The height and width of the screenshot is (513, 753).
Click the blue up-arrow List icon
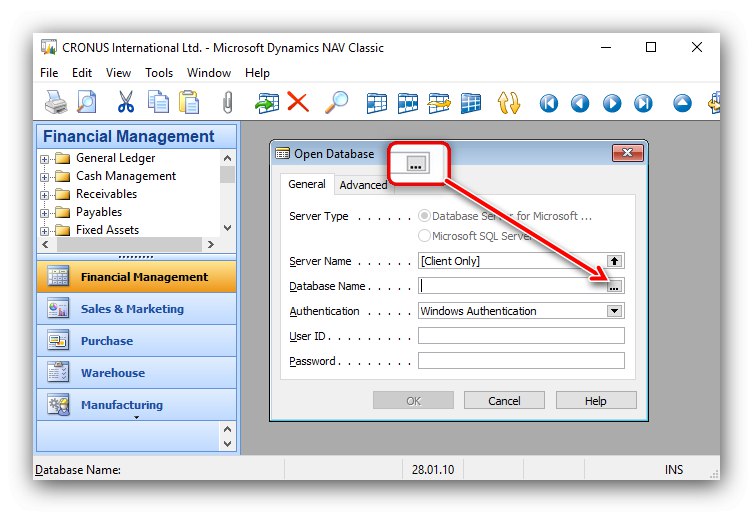click(682, 103)
